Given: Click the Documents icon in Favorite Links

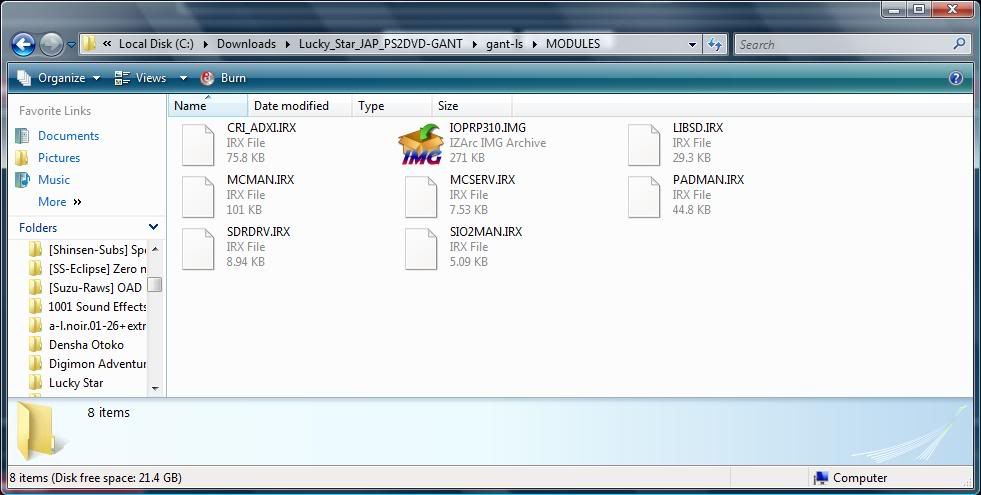Looking at the screenshot, I should (23, 136).
